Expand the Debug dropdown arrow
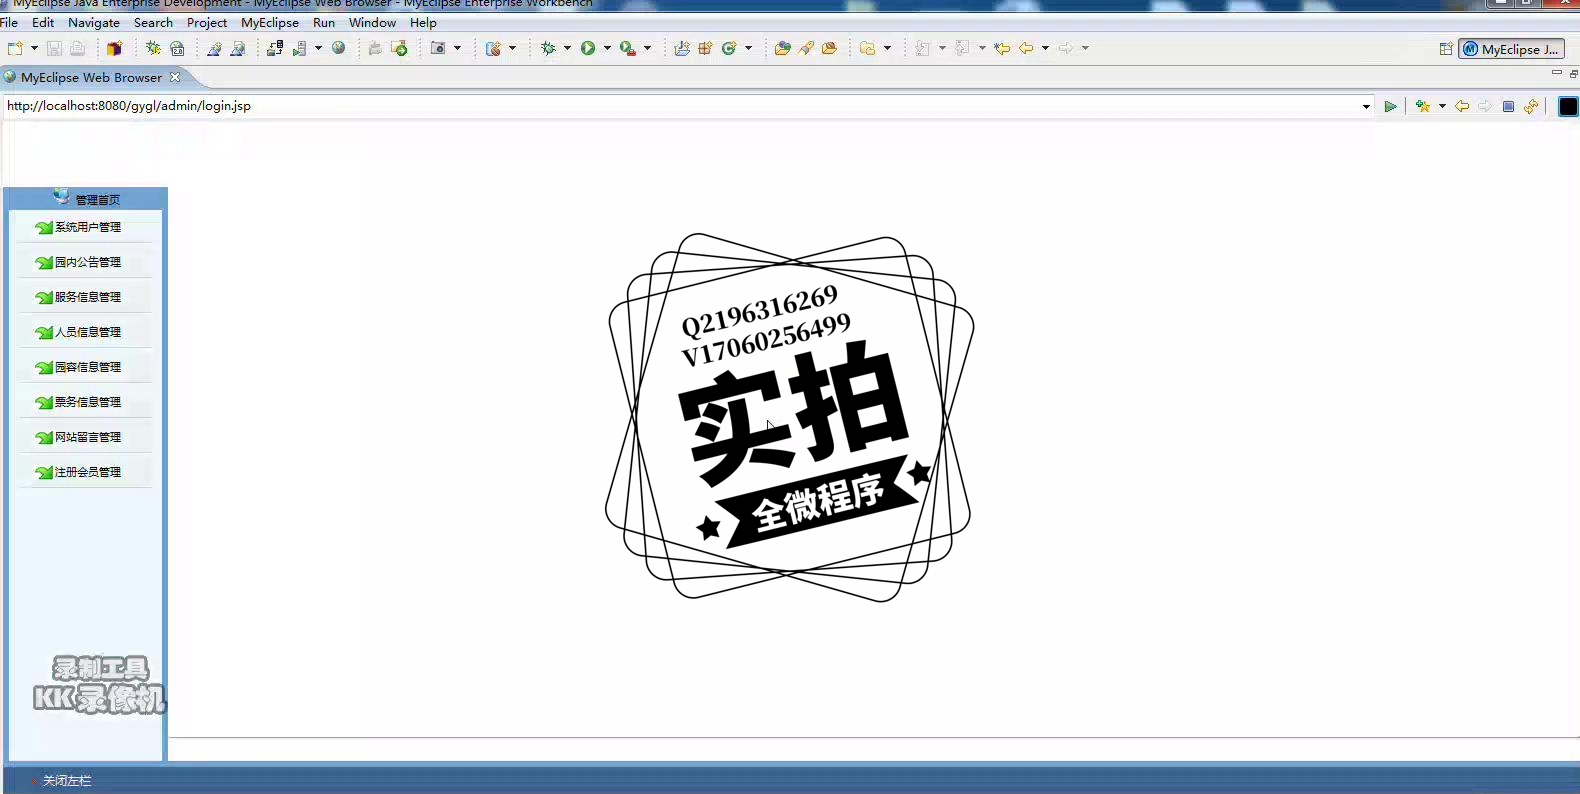This screenshot has width=1580, height=794. click(x=567, y=48)
